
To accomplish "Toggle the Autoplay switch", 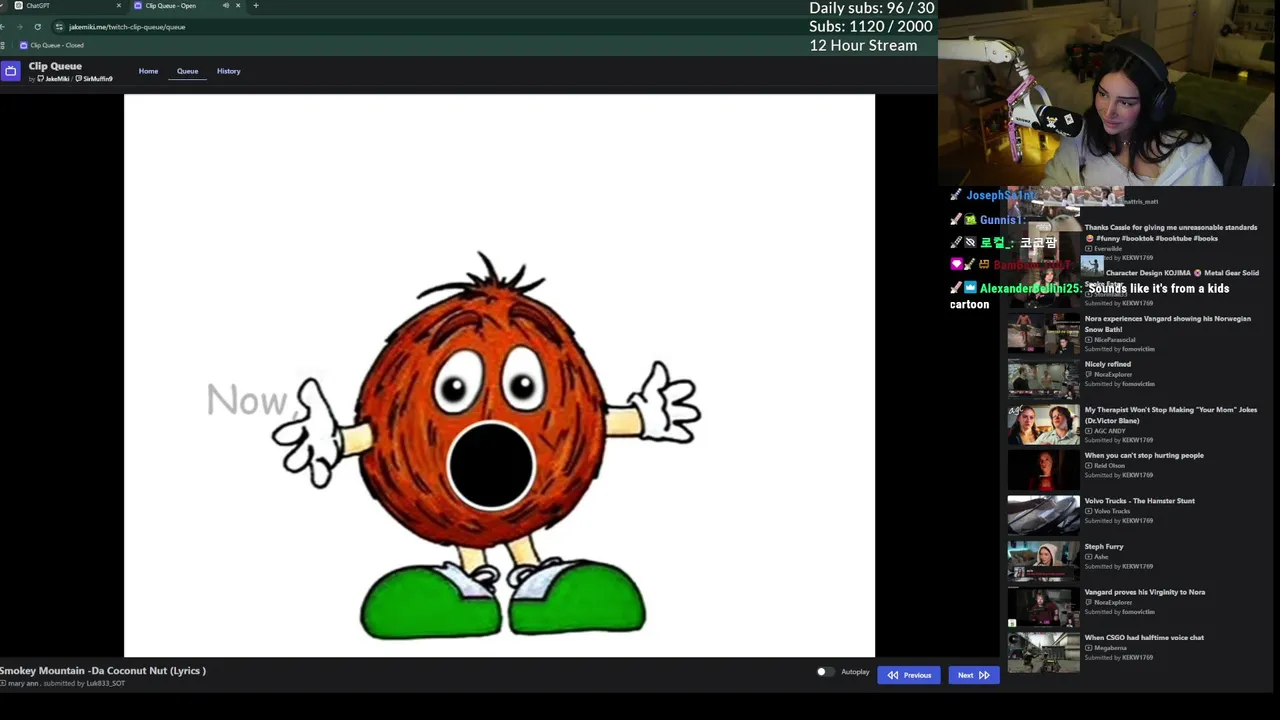I will pos(824,672).
